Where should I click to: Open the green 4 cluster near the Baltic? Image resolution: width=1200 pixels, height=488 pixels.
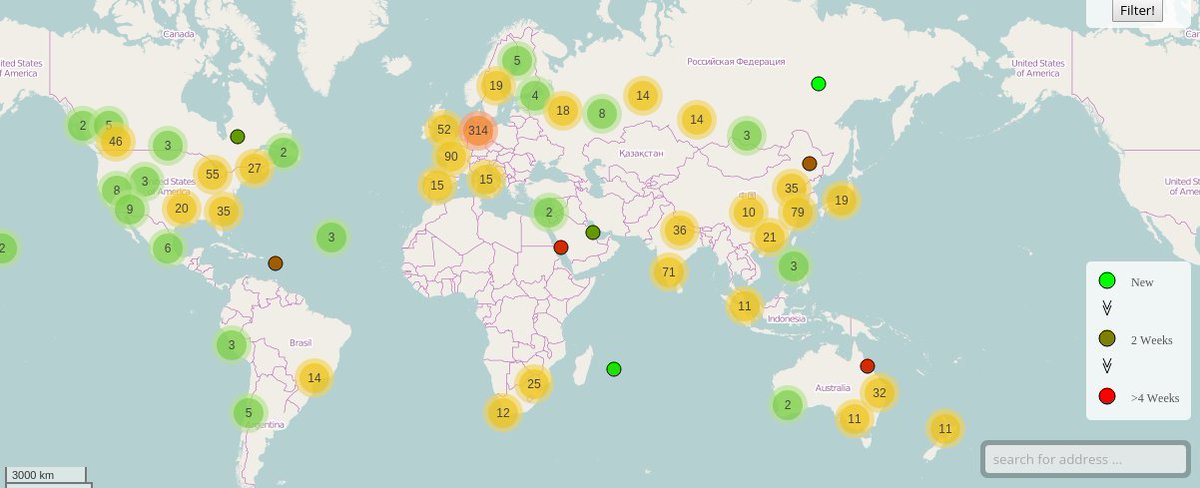coord(535,97)
